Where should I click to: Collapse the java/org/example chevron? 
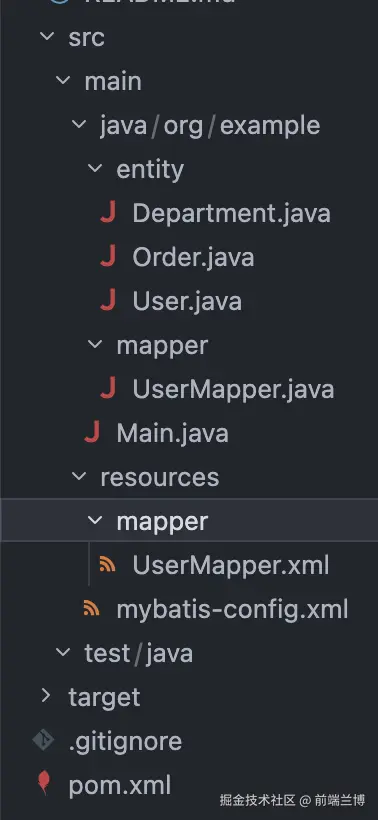[79, 124]
